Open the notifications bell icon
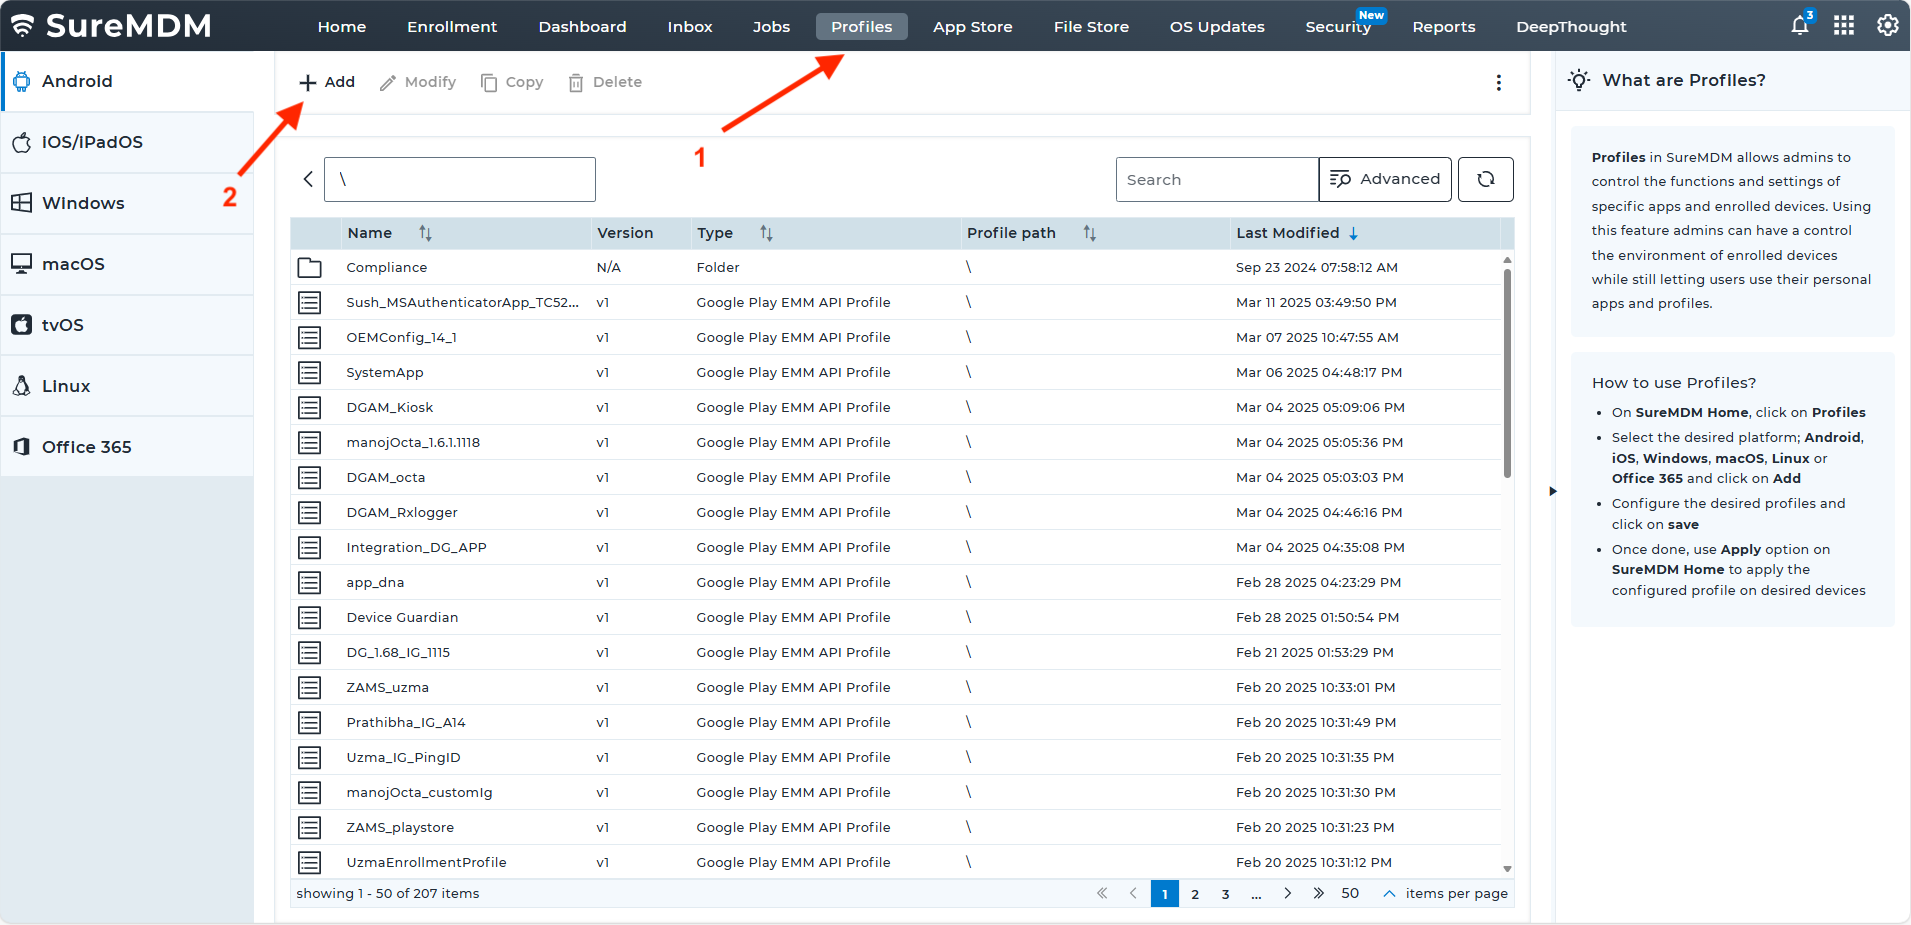Viewport: 1911px width, 925px height. [x=1799, y=26]
